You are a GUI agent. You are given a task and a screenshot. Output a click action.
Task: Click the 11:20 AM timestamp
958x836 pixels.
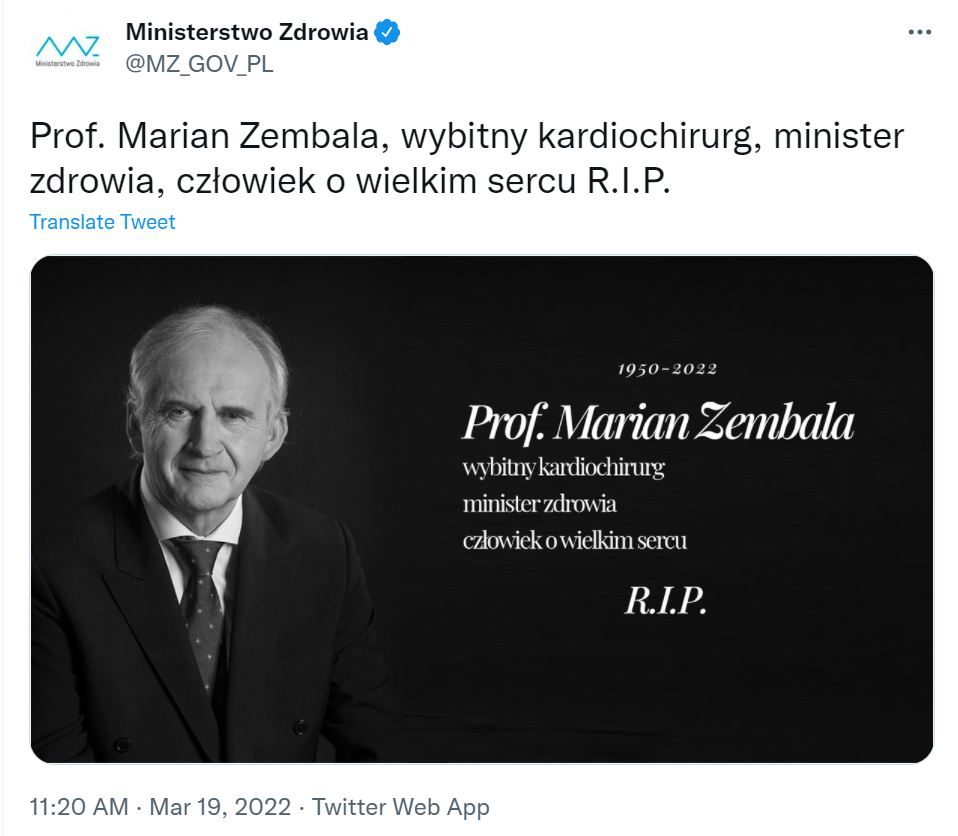point(79,807)
